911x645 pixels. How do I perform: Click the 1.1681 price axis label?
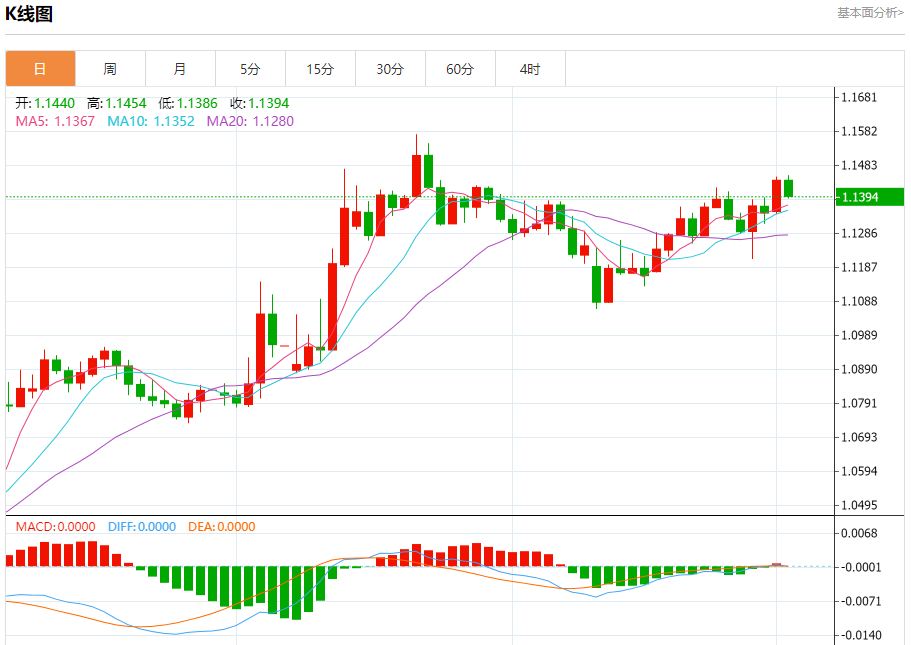tap(859, 98)
